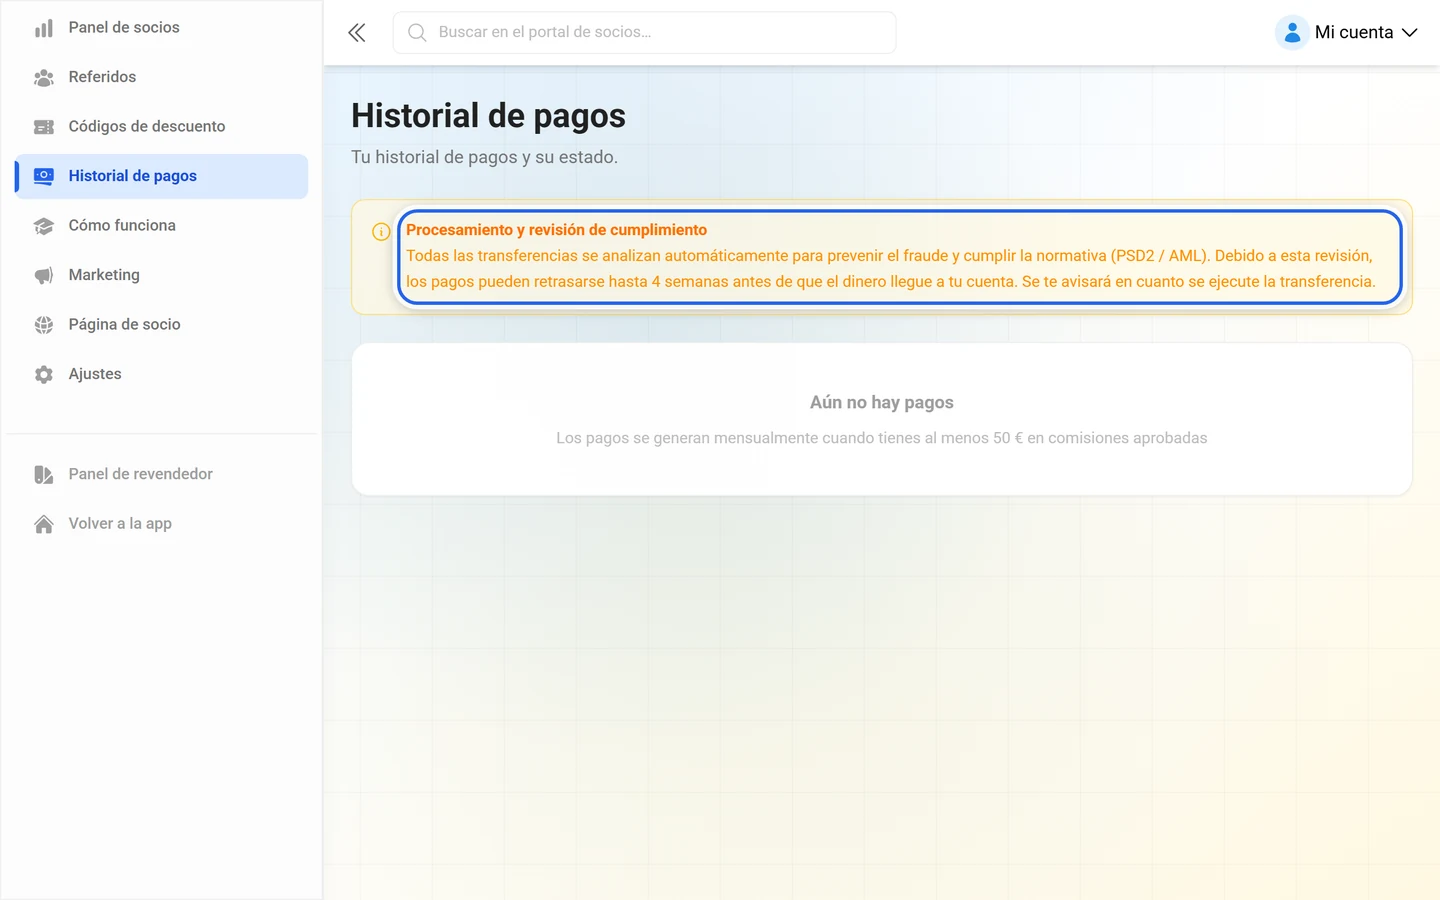1440x900 pixels.
Task: Click the Cómo funciona graduation cap icon
Action: [x=44, y=226]
